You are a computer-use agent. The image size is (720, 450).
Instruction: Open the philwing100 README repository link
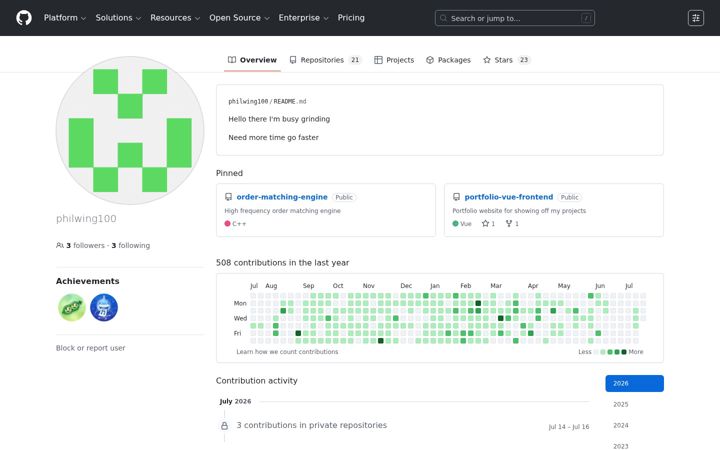(x=248, y=101)
